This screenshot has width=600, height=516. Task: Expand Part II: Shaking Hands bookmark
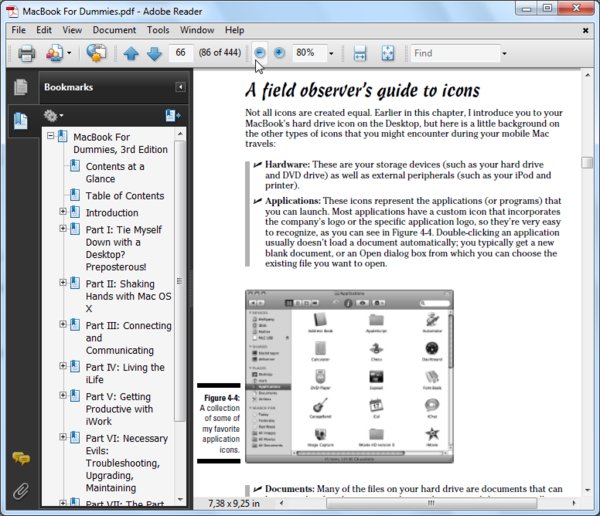63,282
